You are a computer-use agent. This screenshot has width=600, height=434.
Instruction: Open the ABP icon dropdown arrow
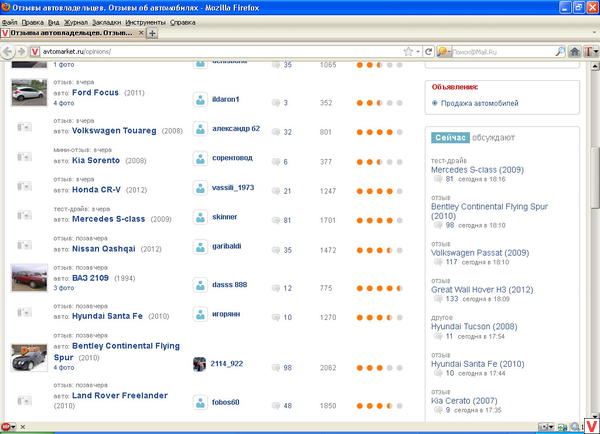point(14,427)
